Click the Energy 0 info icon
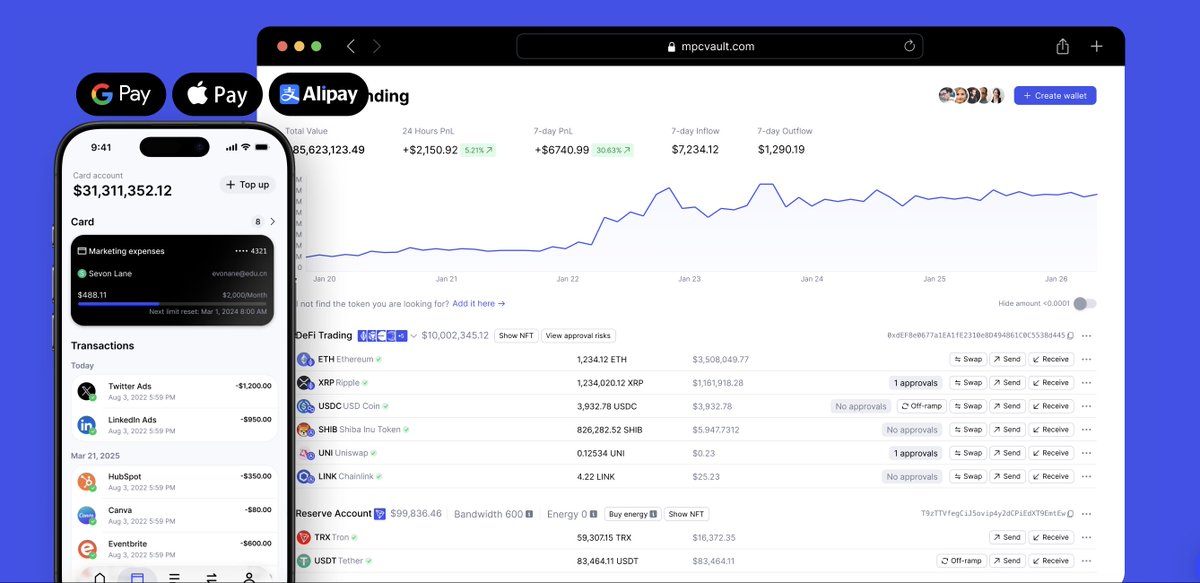1200x583 pixels. click(x=593, y=514)
